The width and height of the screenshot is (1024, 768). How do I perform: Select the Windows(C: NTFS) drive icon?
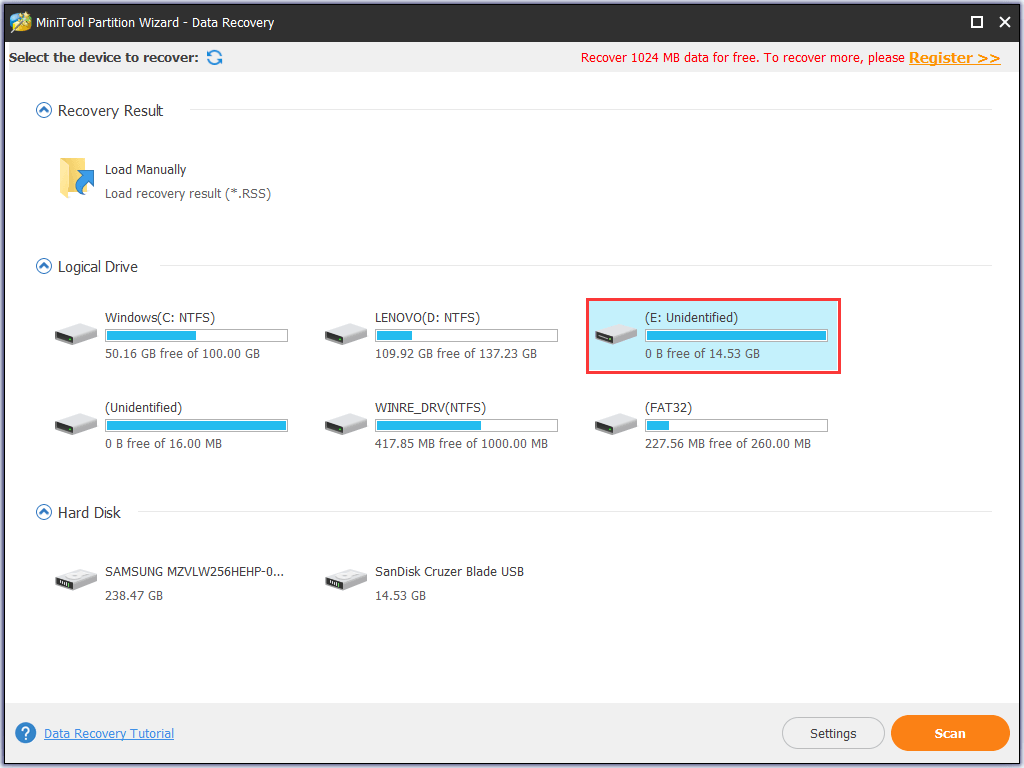point(76,334)
